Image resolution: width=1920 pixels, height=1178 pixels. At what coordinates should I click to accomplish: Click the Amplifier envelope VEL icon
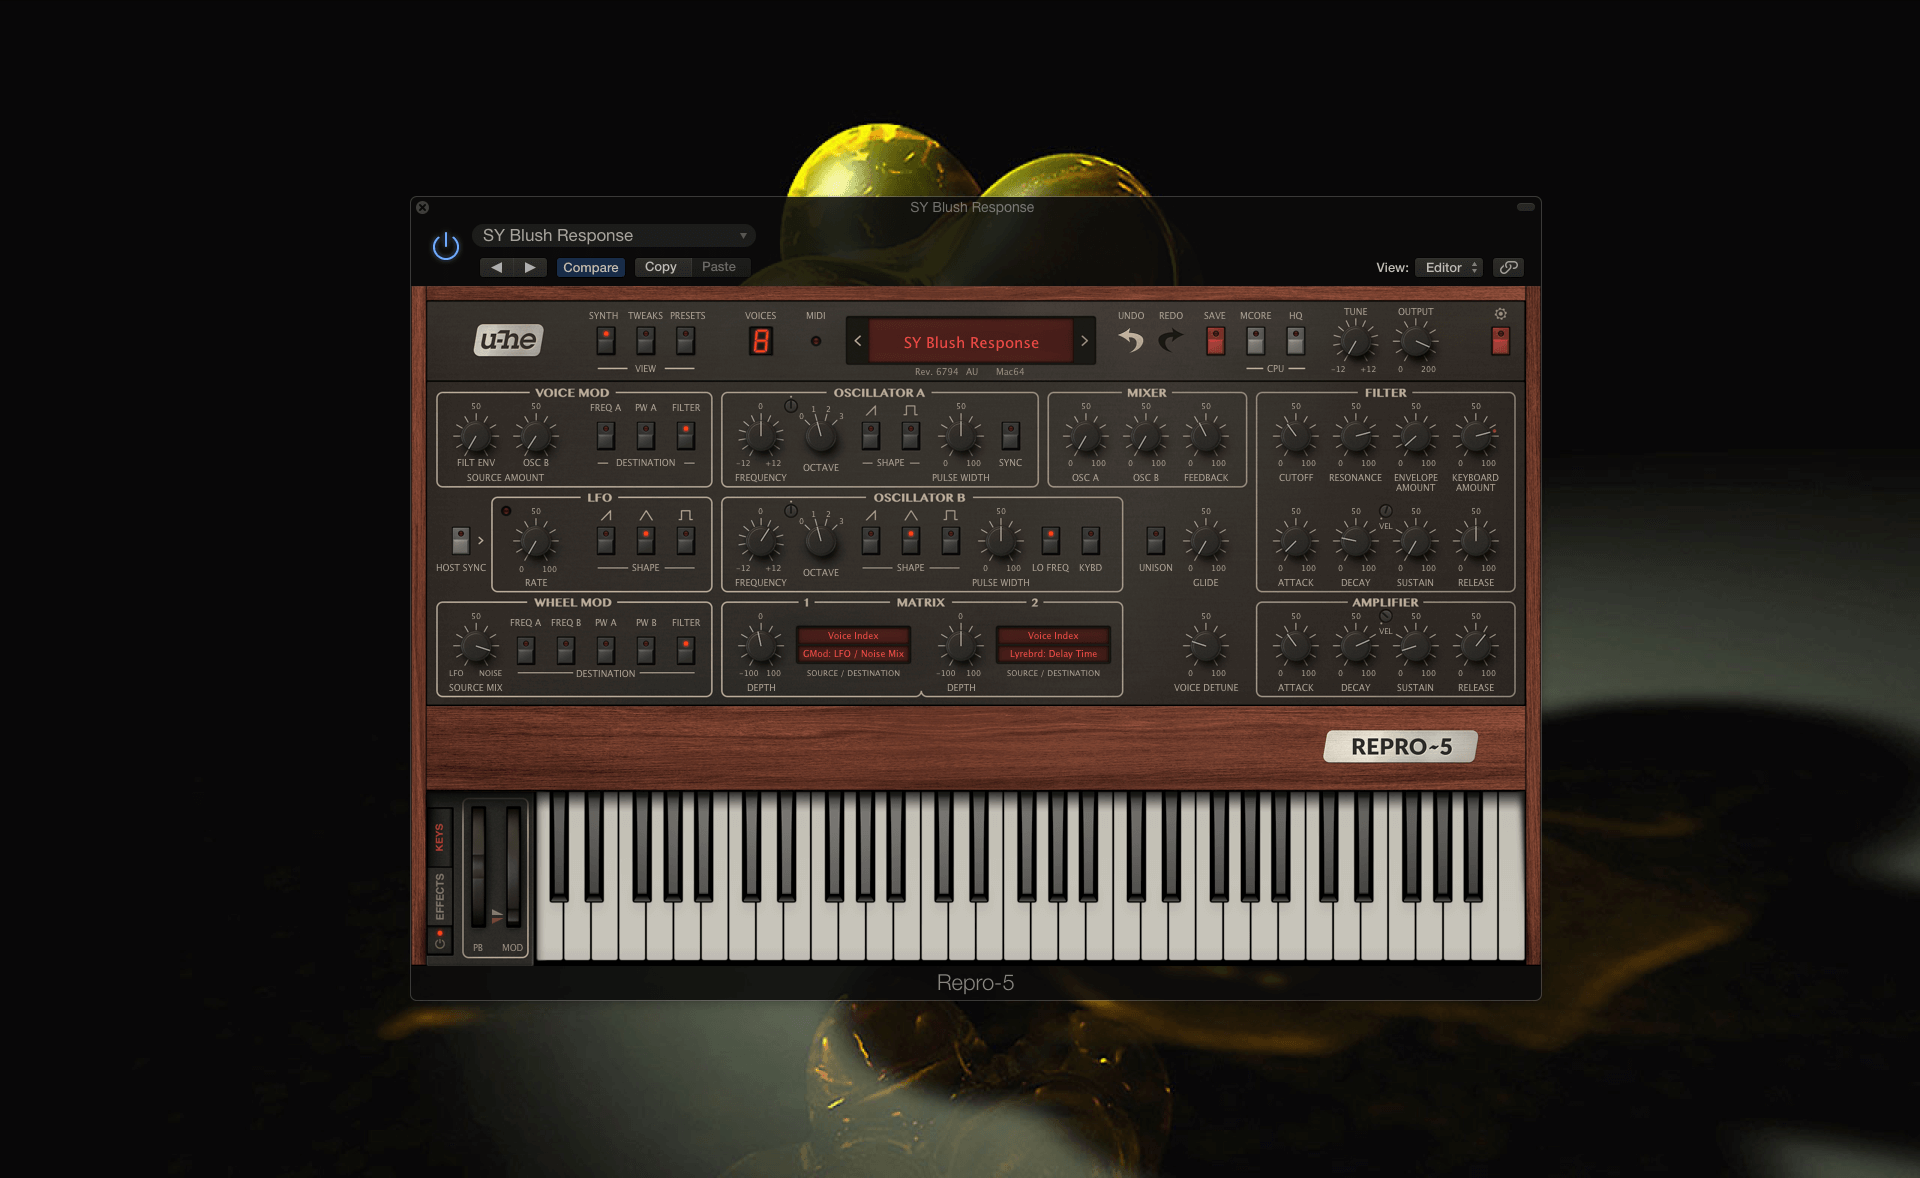tap(1386, 616)
